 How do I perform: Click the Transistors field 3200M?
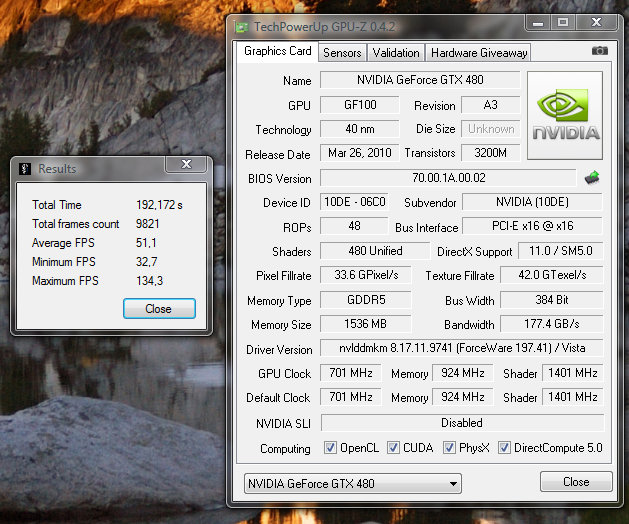coord(491,153)
